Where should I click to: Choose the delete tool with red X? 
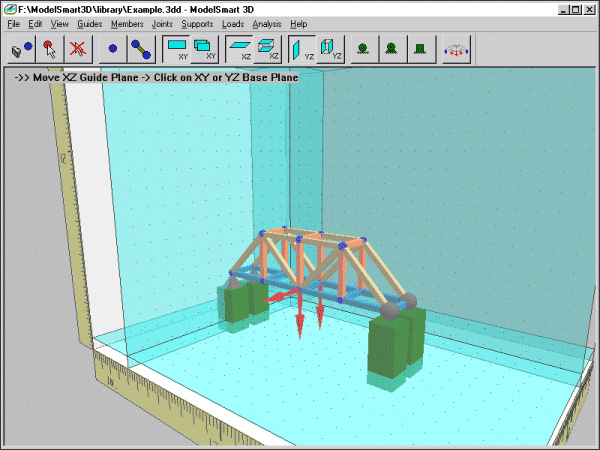[x=78, y=49]
